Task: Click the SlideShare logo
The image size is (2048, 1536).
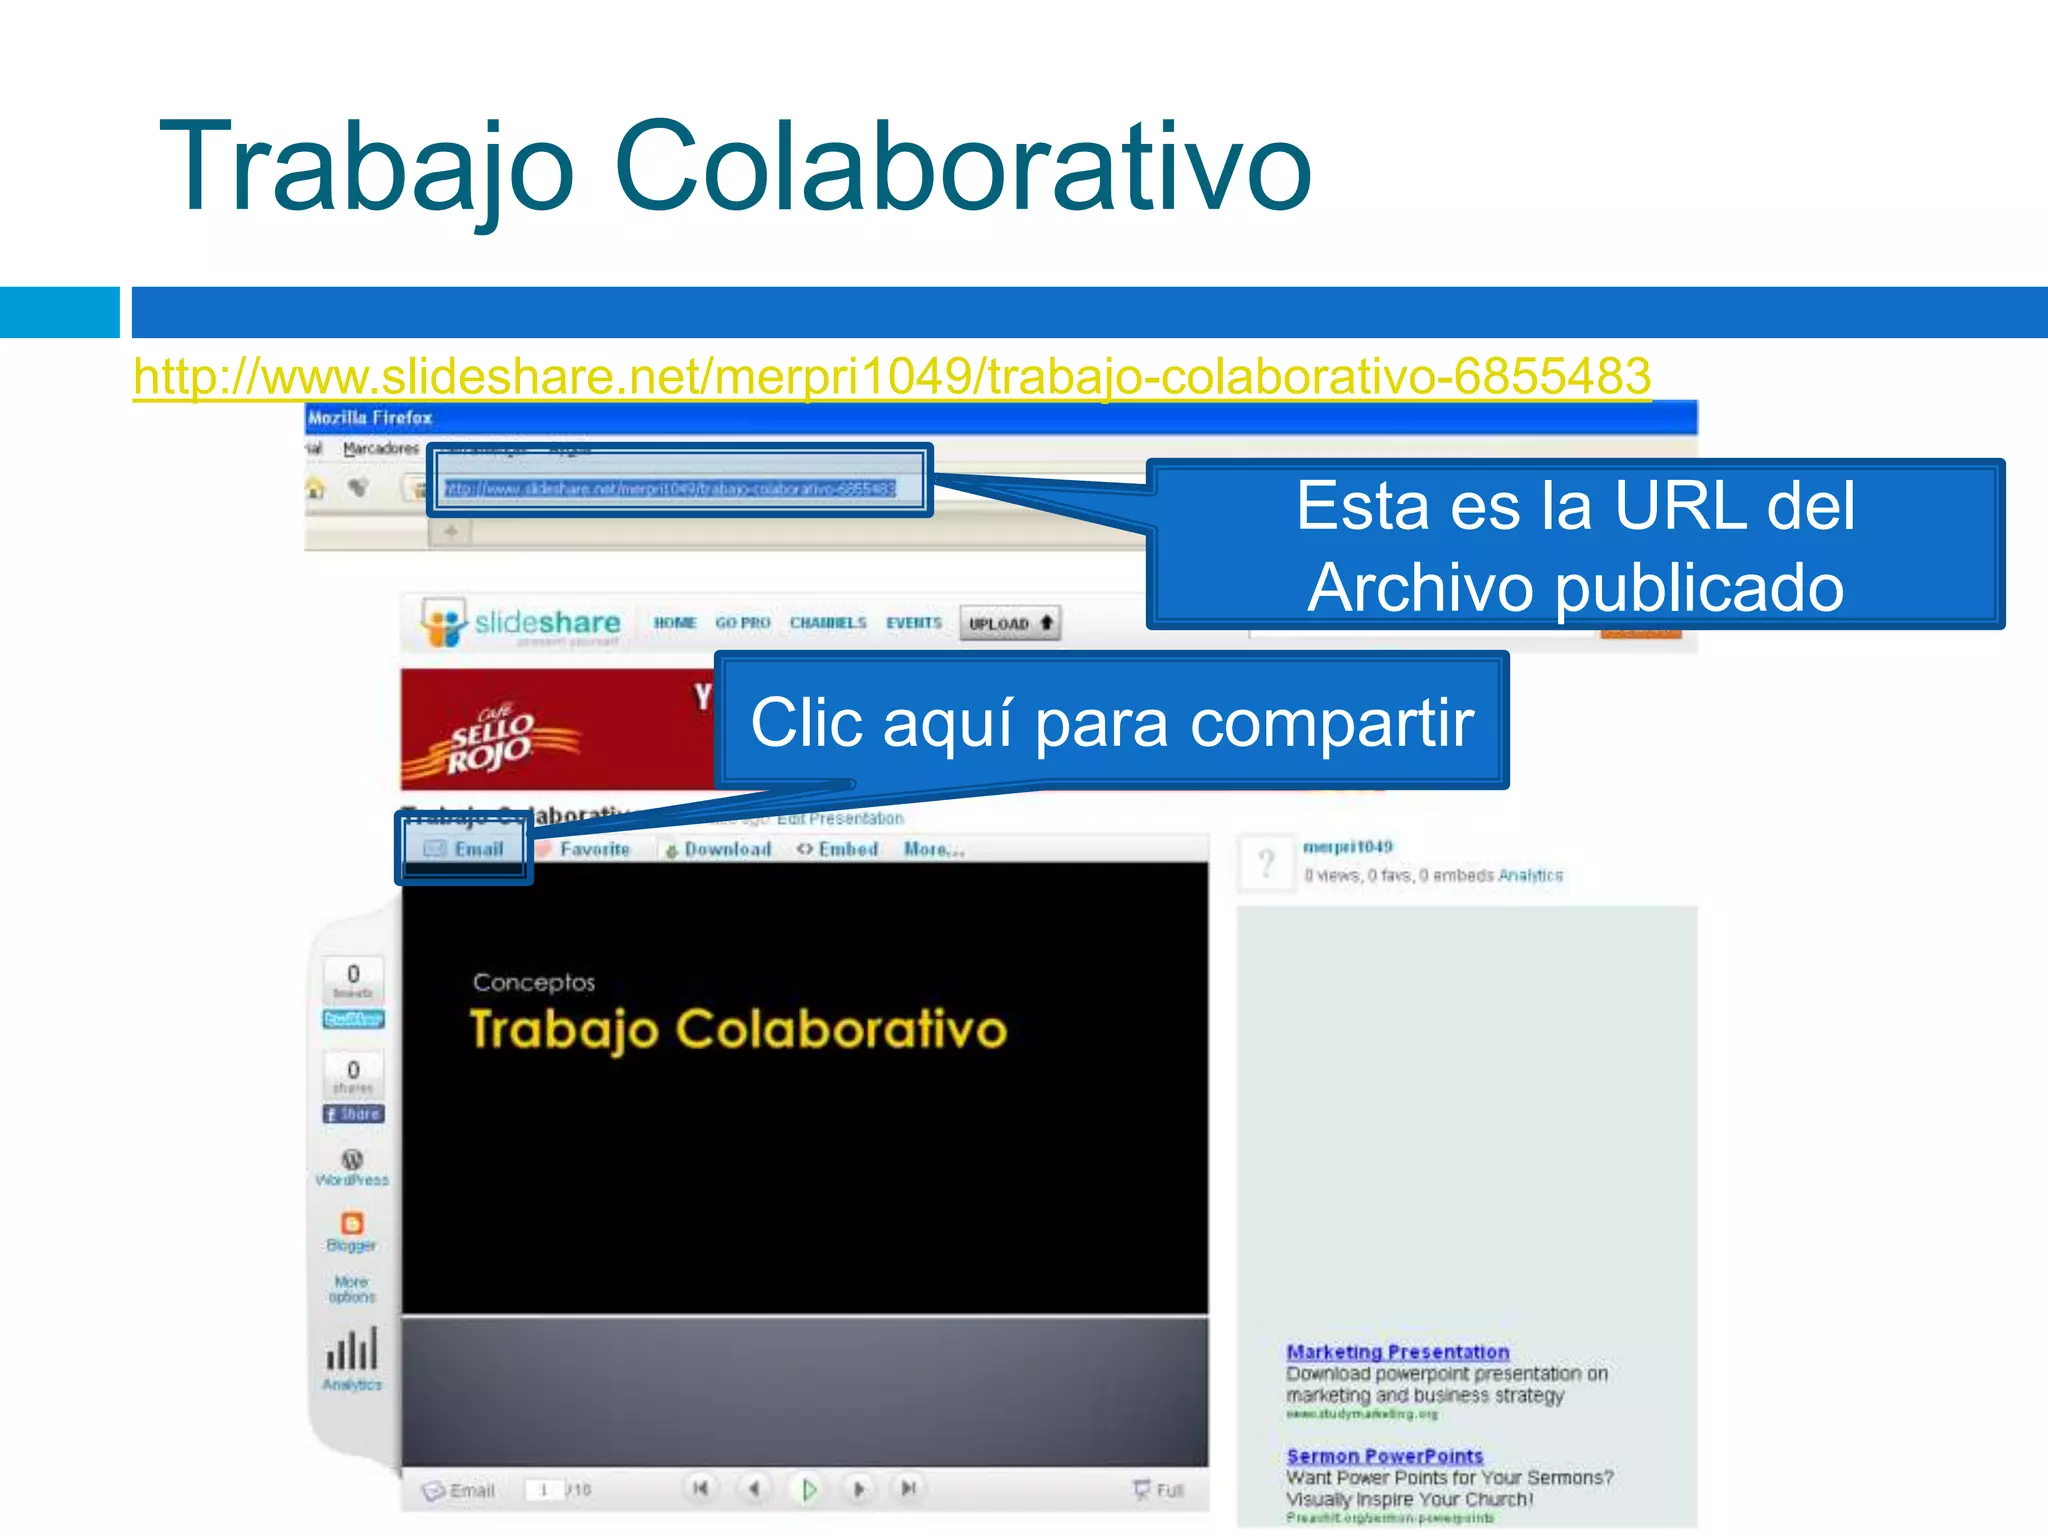Action: (521, 624)
